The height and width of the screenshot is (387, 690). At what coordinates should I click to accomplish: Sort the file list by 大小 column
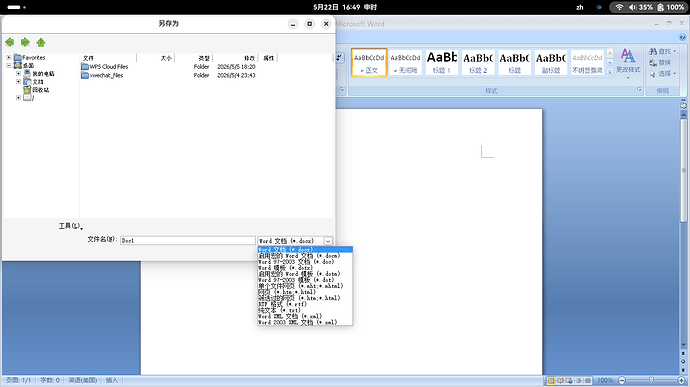point(156,58)
